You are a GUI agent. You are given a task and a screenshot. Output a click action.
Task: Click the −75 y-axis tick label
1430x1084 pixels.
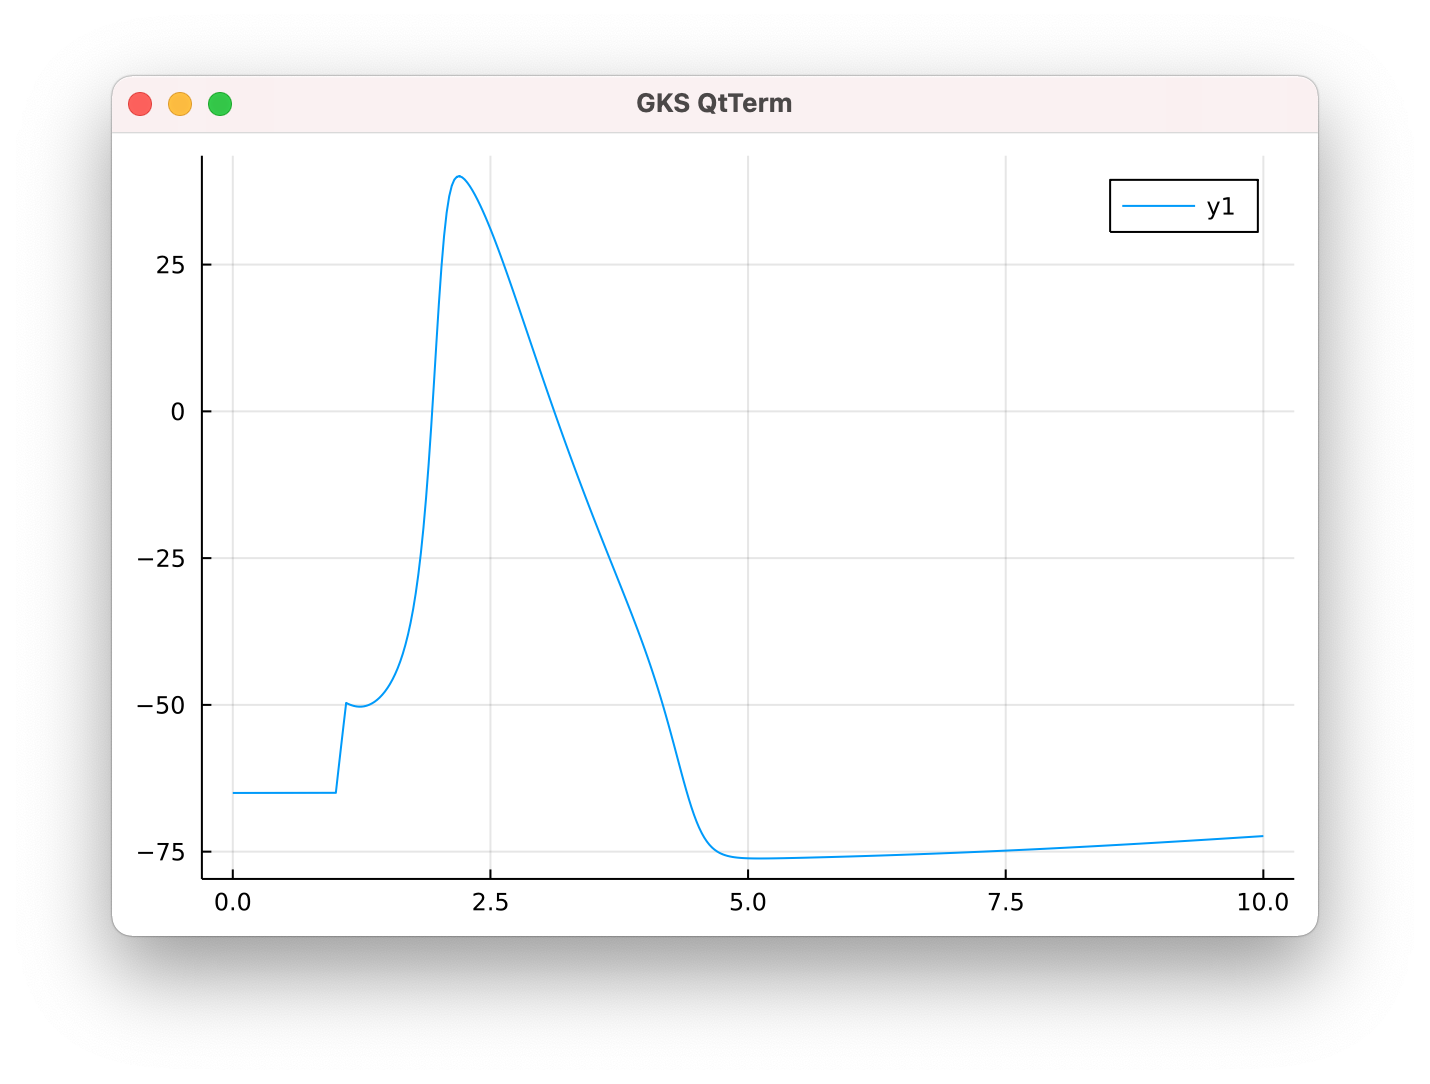click(161, 853)
